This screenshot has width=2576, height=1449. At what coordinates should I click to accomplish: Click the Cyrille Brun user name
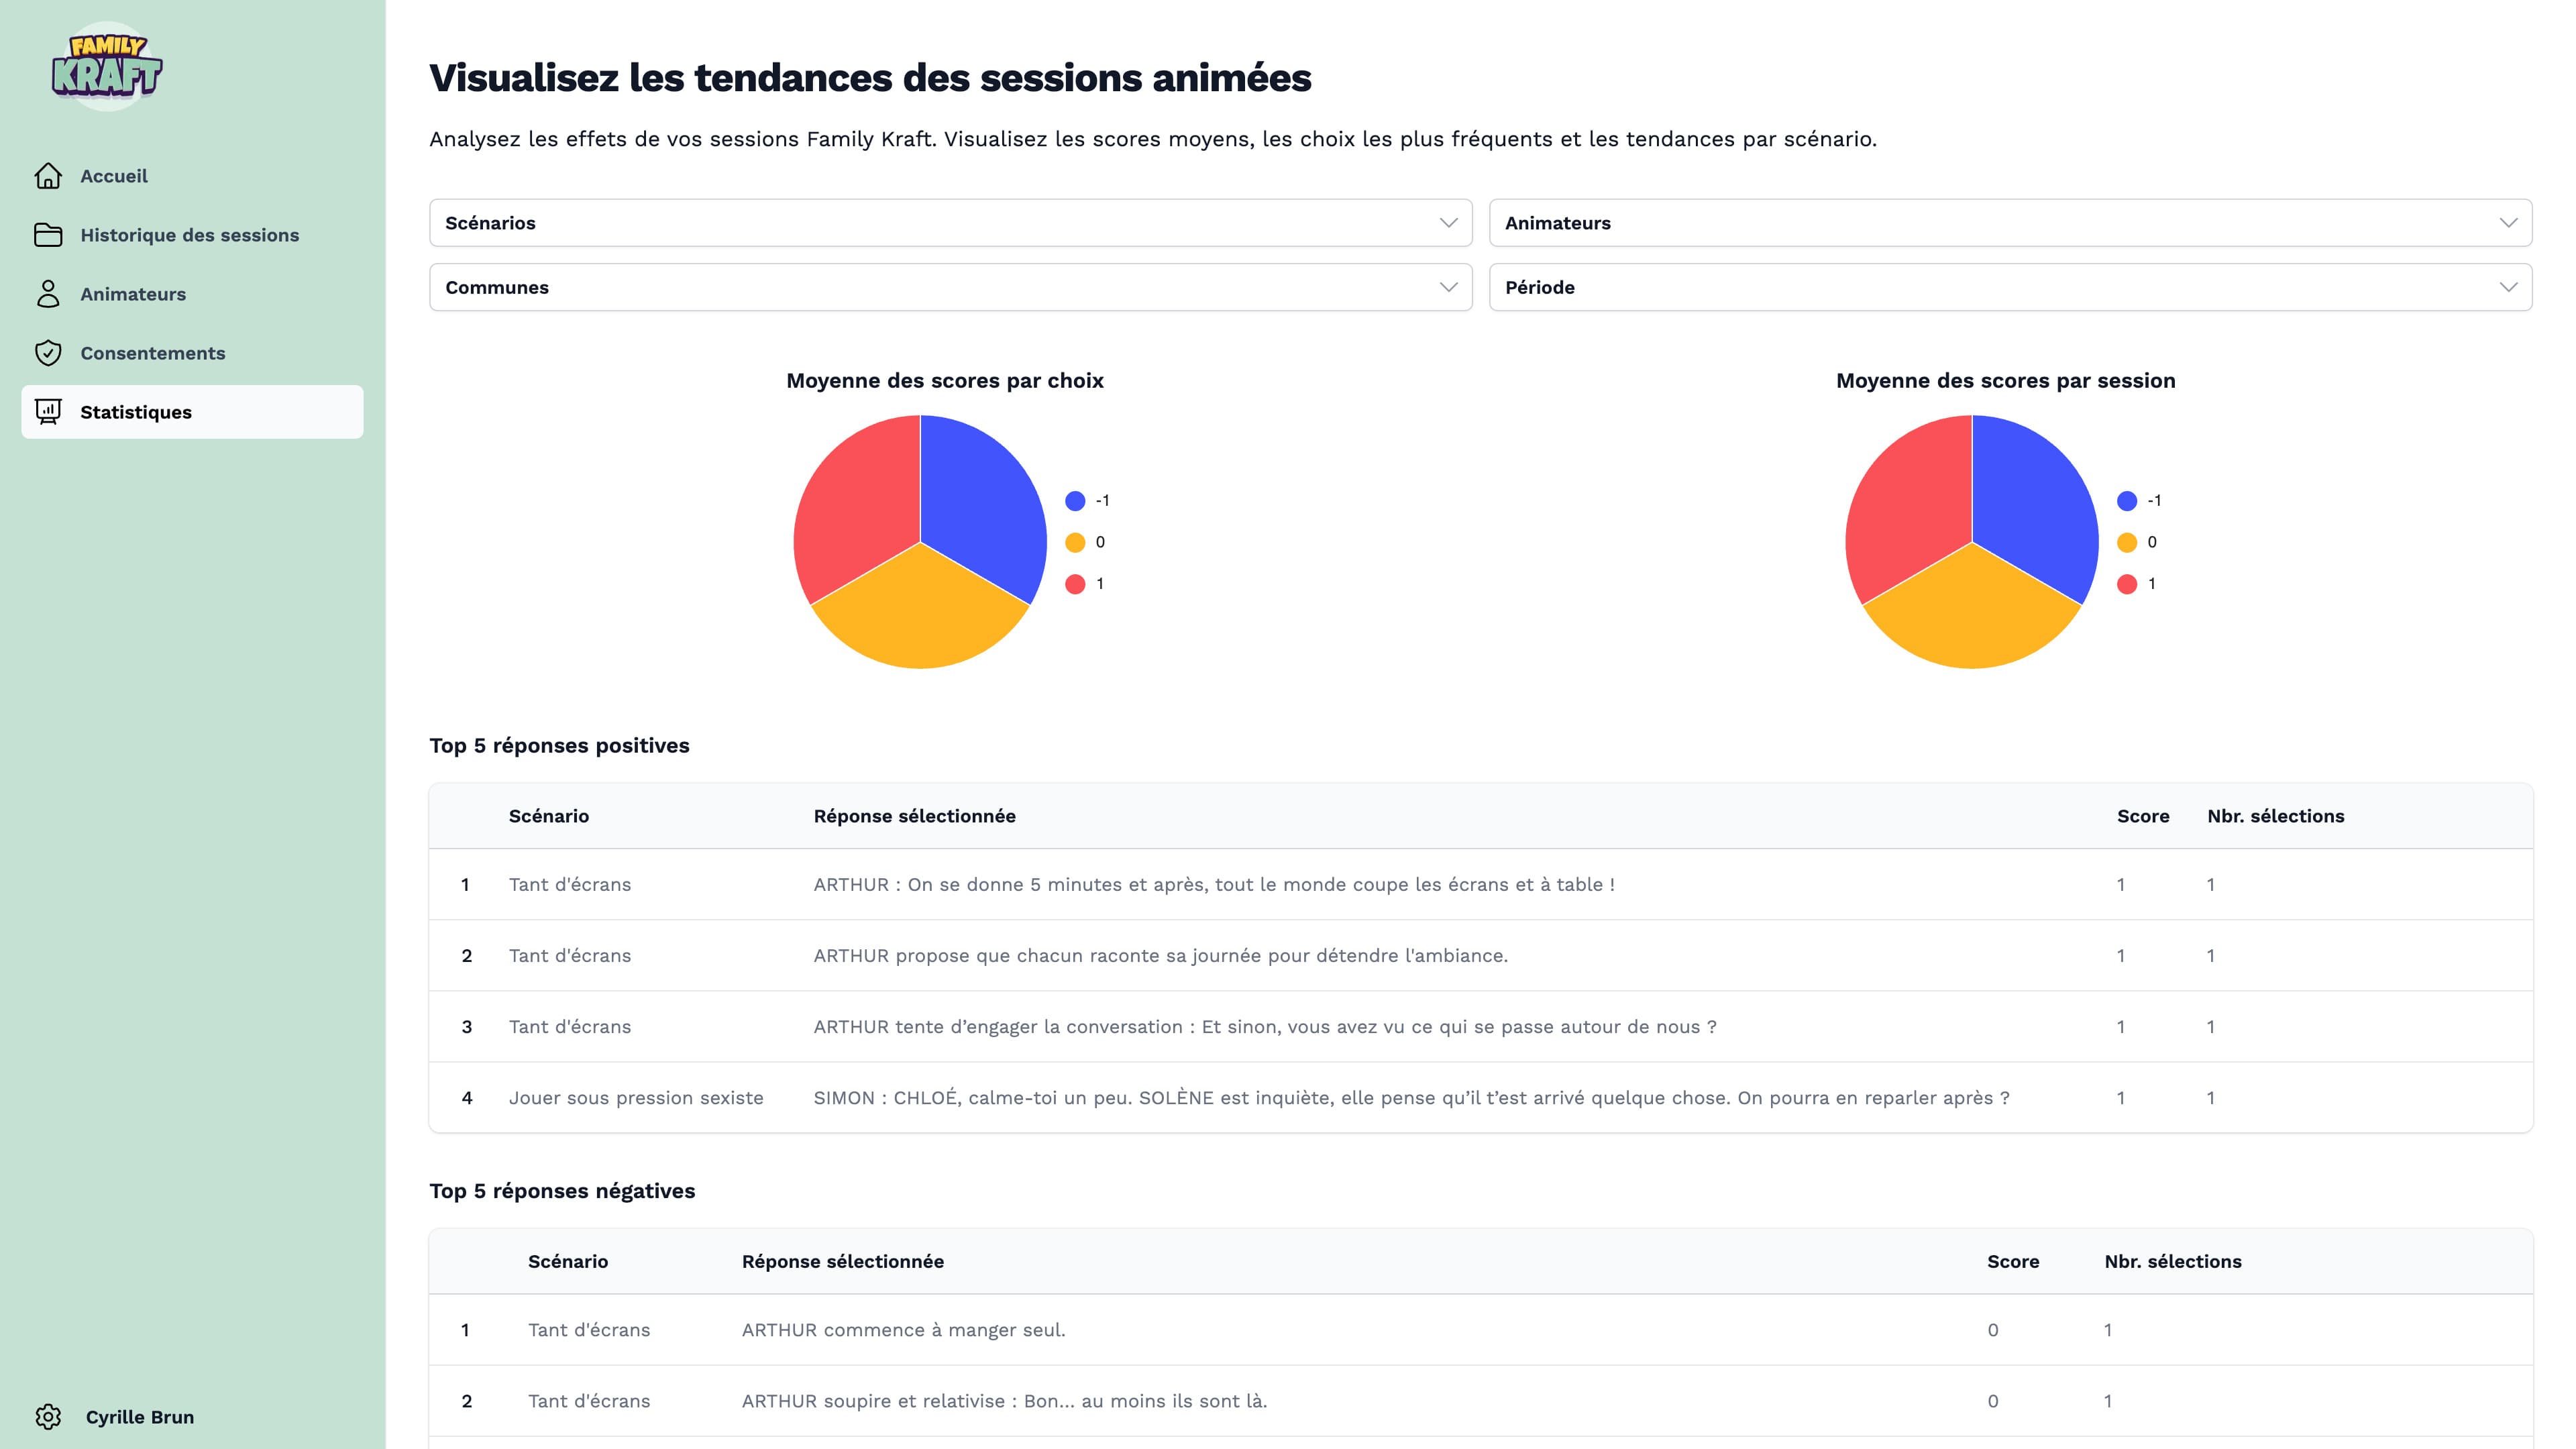pos(140,1417)
